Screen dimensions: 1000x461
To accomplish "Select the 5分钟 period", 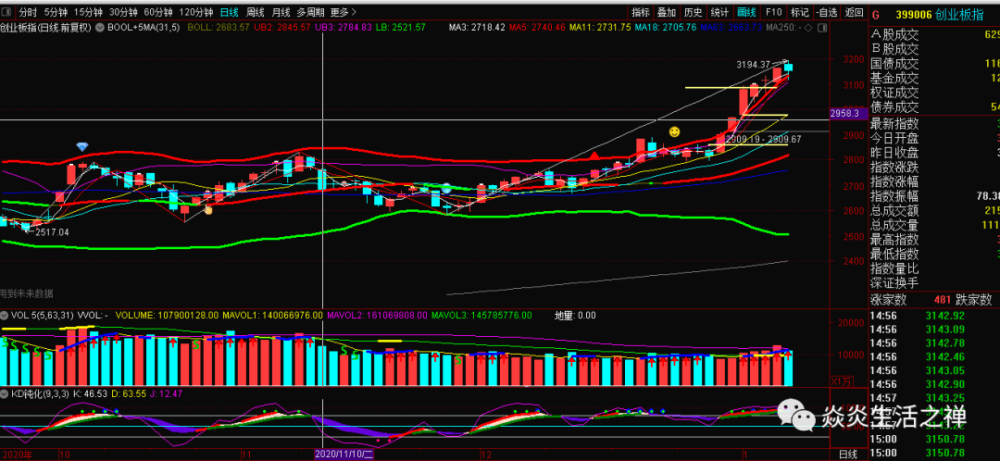I will [54, 13].
